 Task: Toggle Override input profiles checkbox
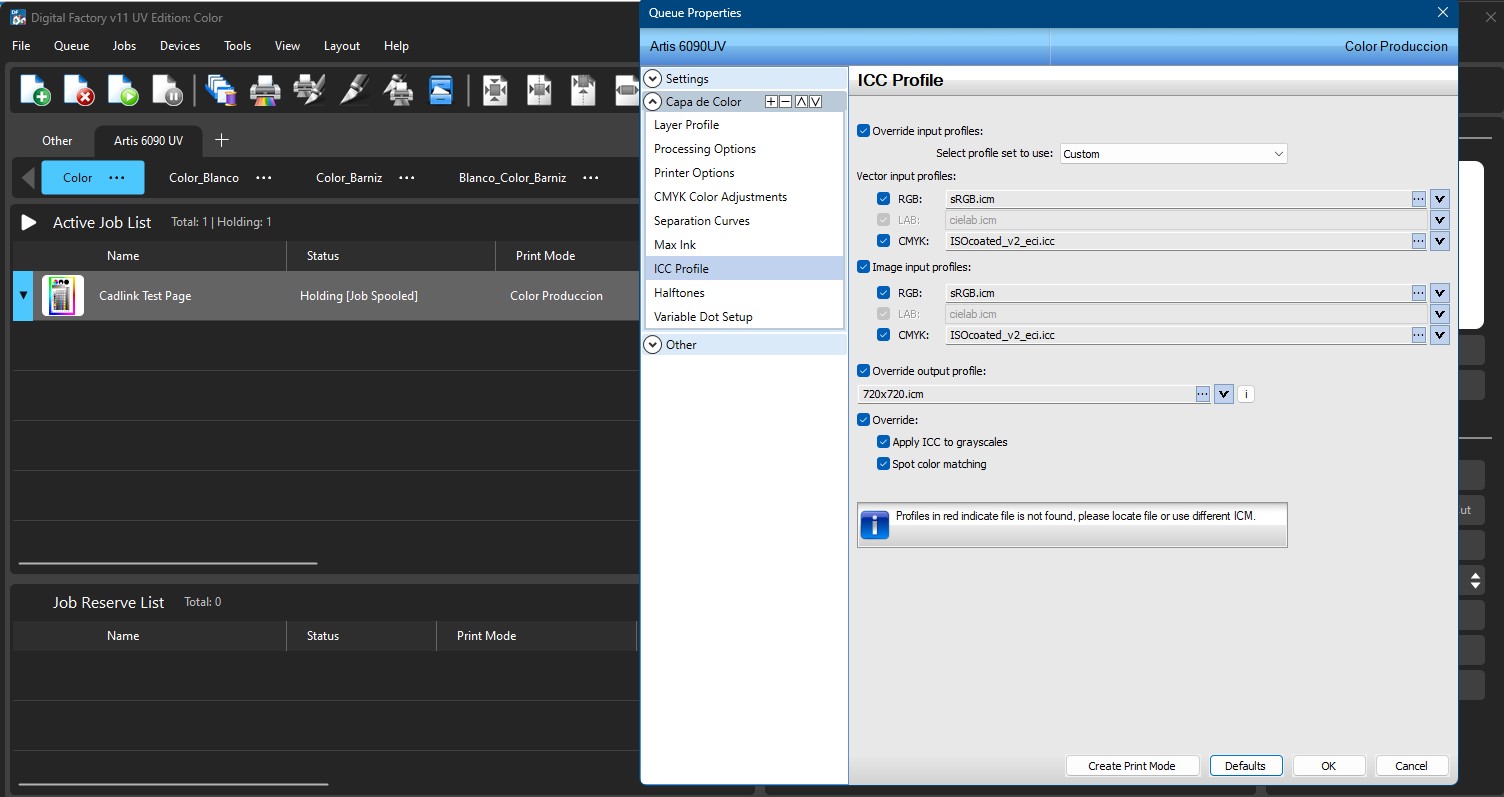[864, 130]
